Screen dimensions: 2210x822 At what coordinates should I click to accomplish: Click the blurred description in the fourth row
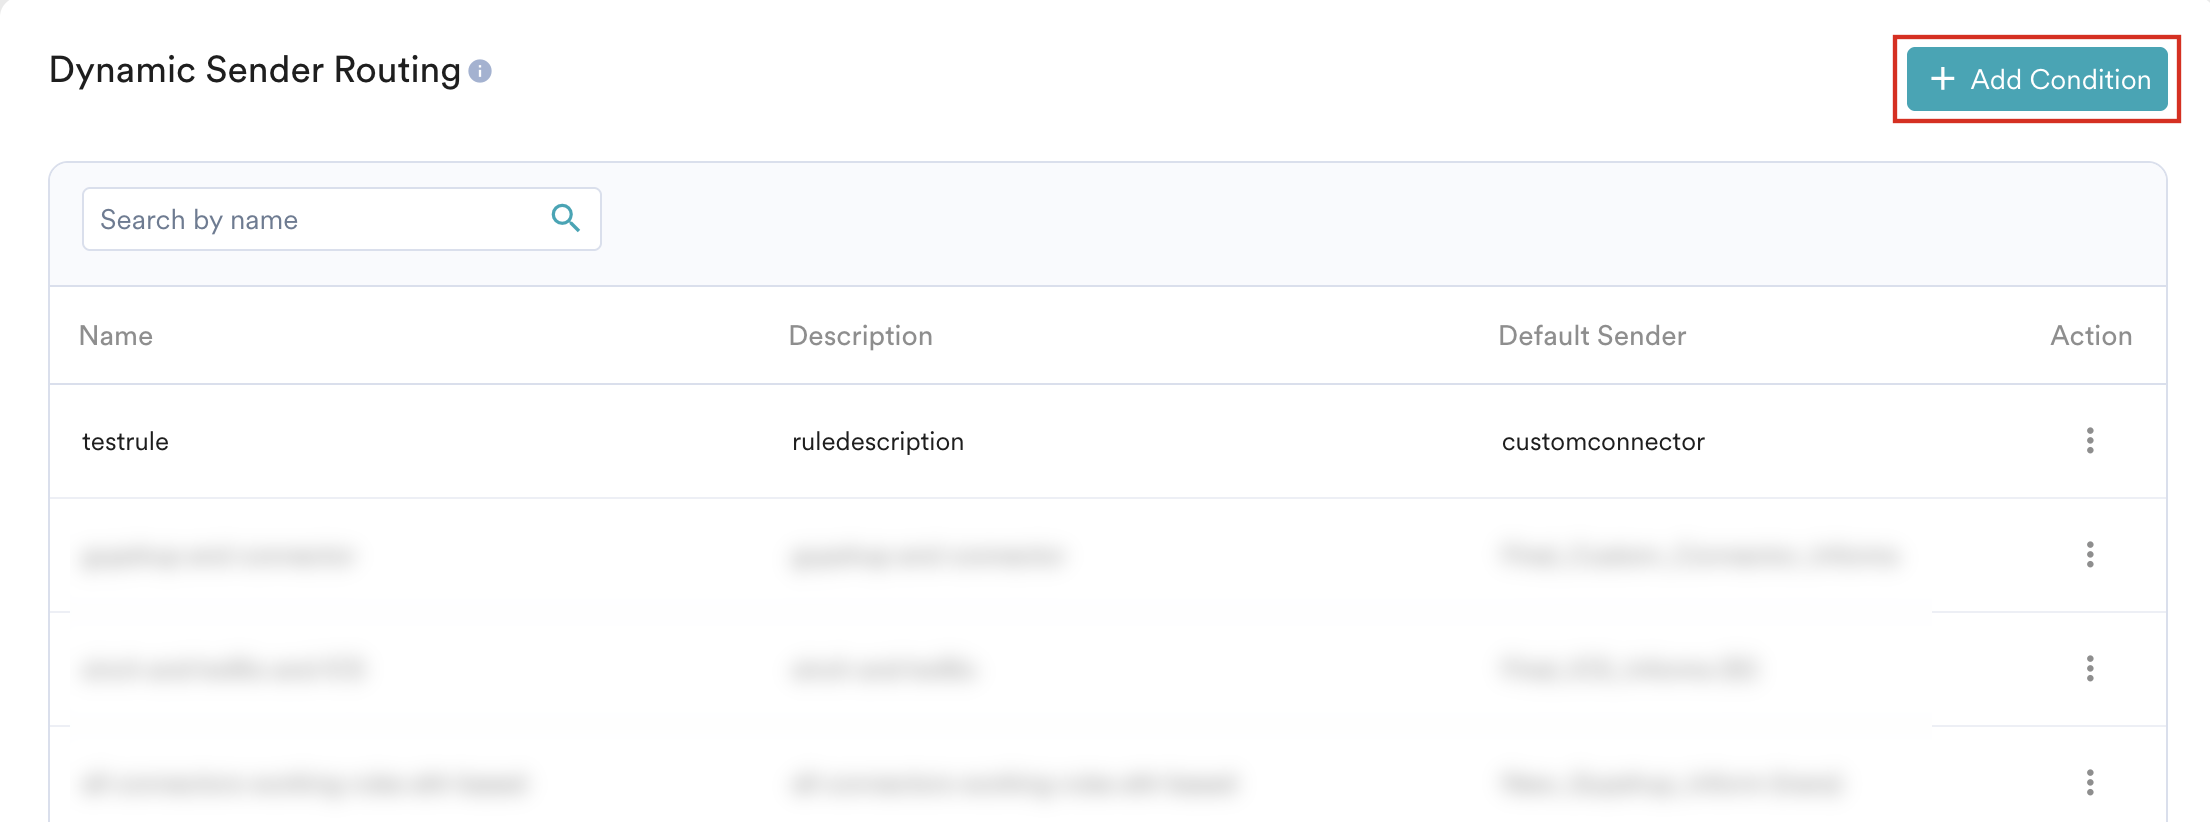click(1014, 783)
